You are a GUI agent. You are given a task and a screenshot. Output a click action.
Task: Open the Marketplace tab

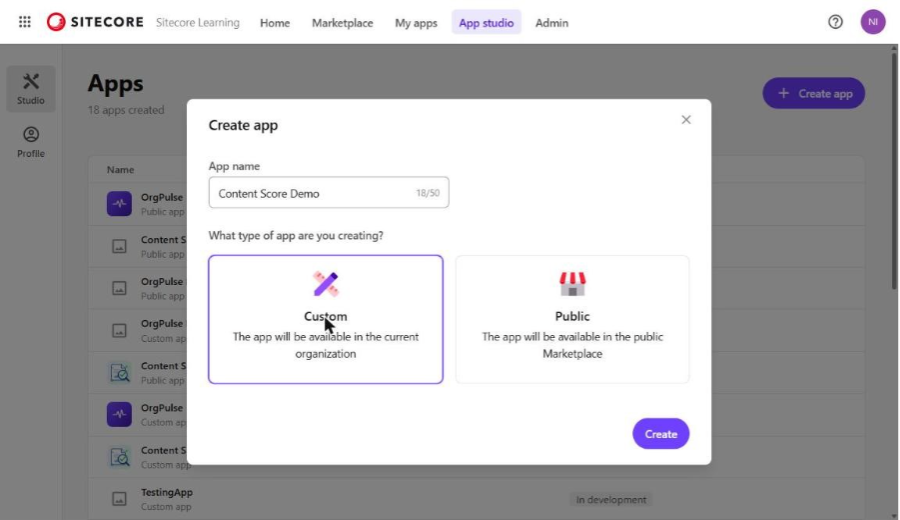[x=343, y=23]
